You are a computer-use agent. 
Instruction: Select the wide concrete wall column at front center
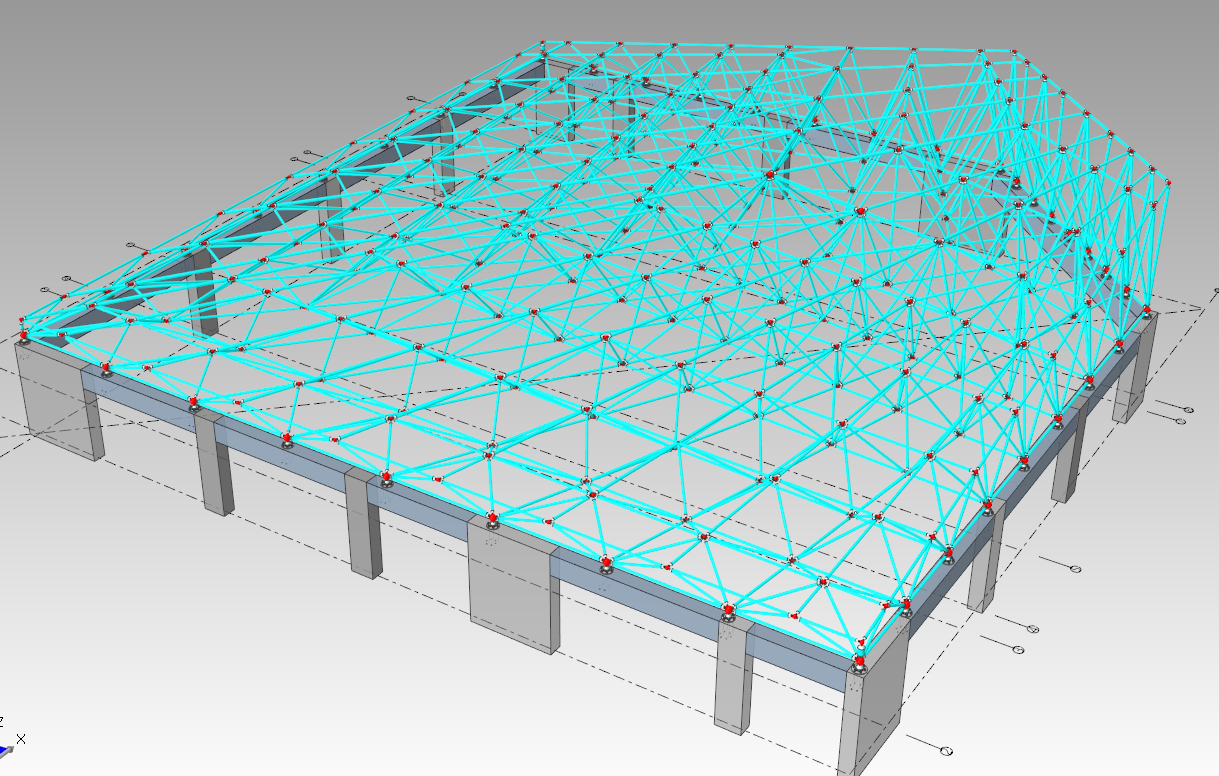pyautogui.click(x=514, y=590)
